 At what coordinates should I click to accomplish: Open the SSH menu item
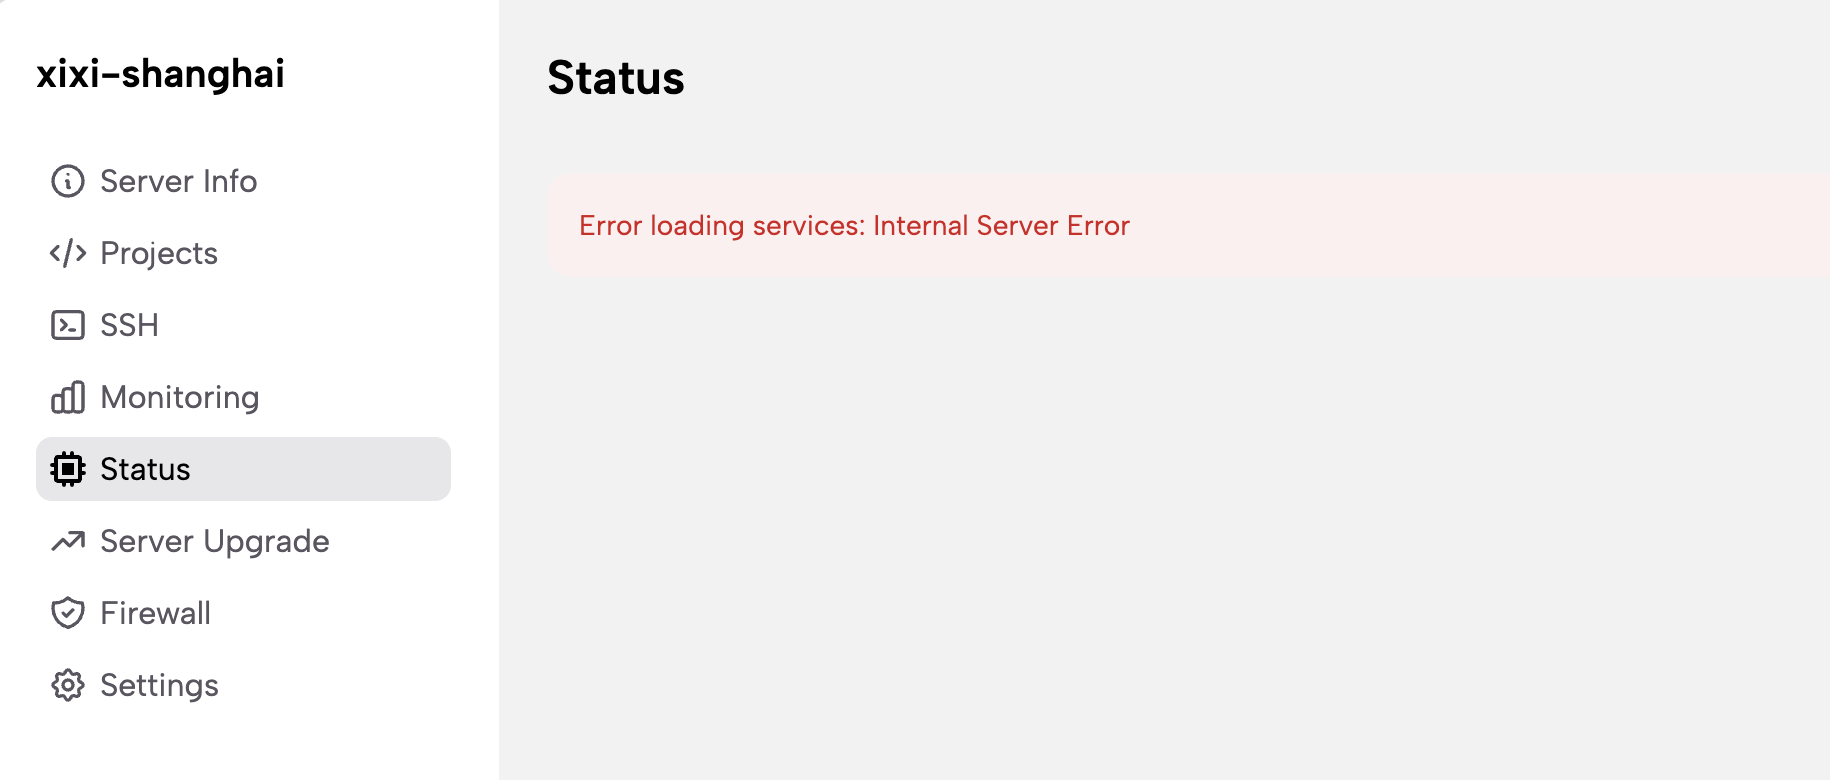[x=243, y=325]
